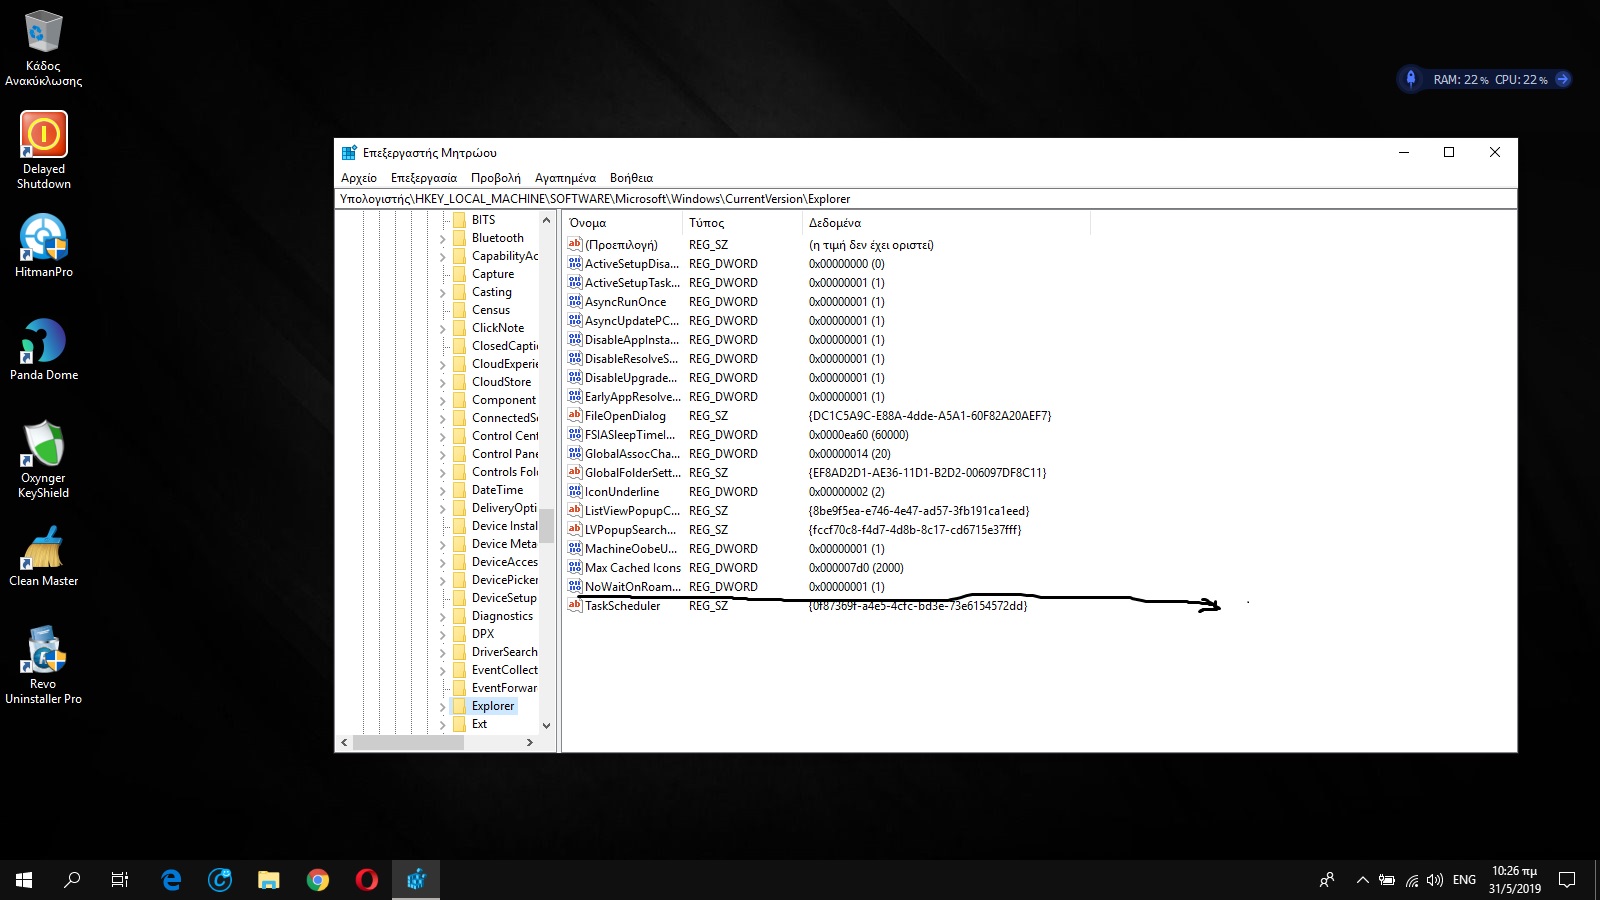Screen dimensions: 1600x900
Task: Launch Microsoft Edge from the taskbar
Action: point(171,880)
